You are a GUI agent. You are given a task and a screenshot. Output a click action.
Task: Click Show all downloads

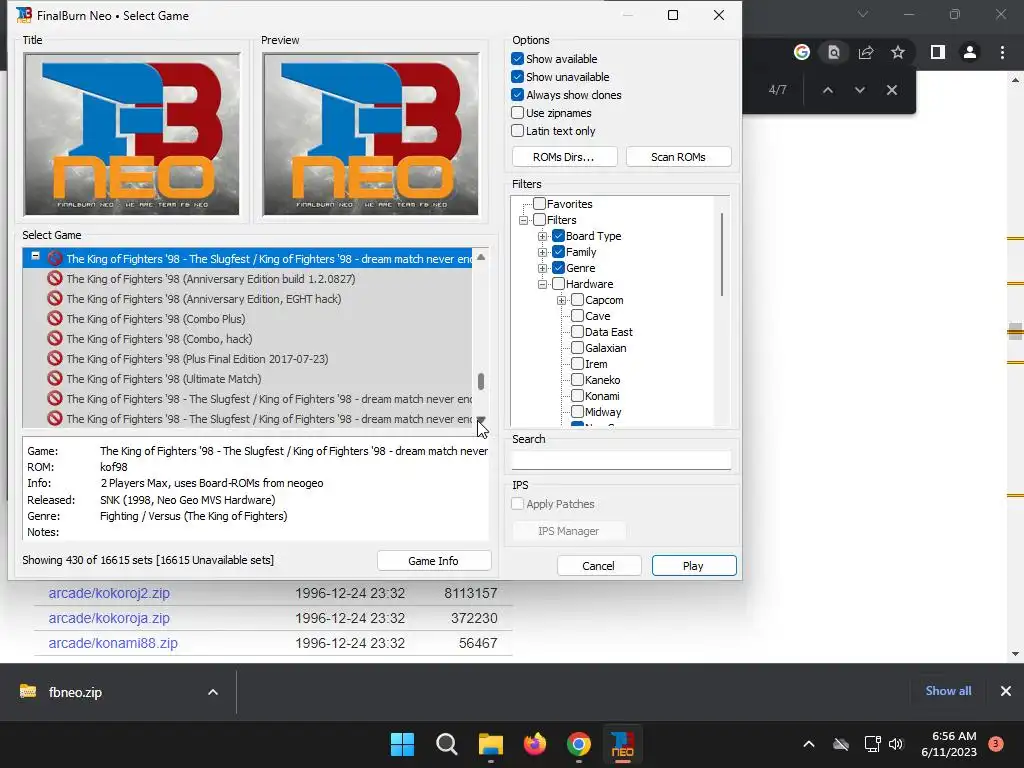[x=948, y=691]
